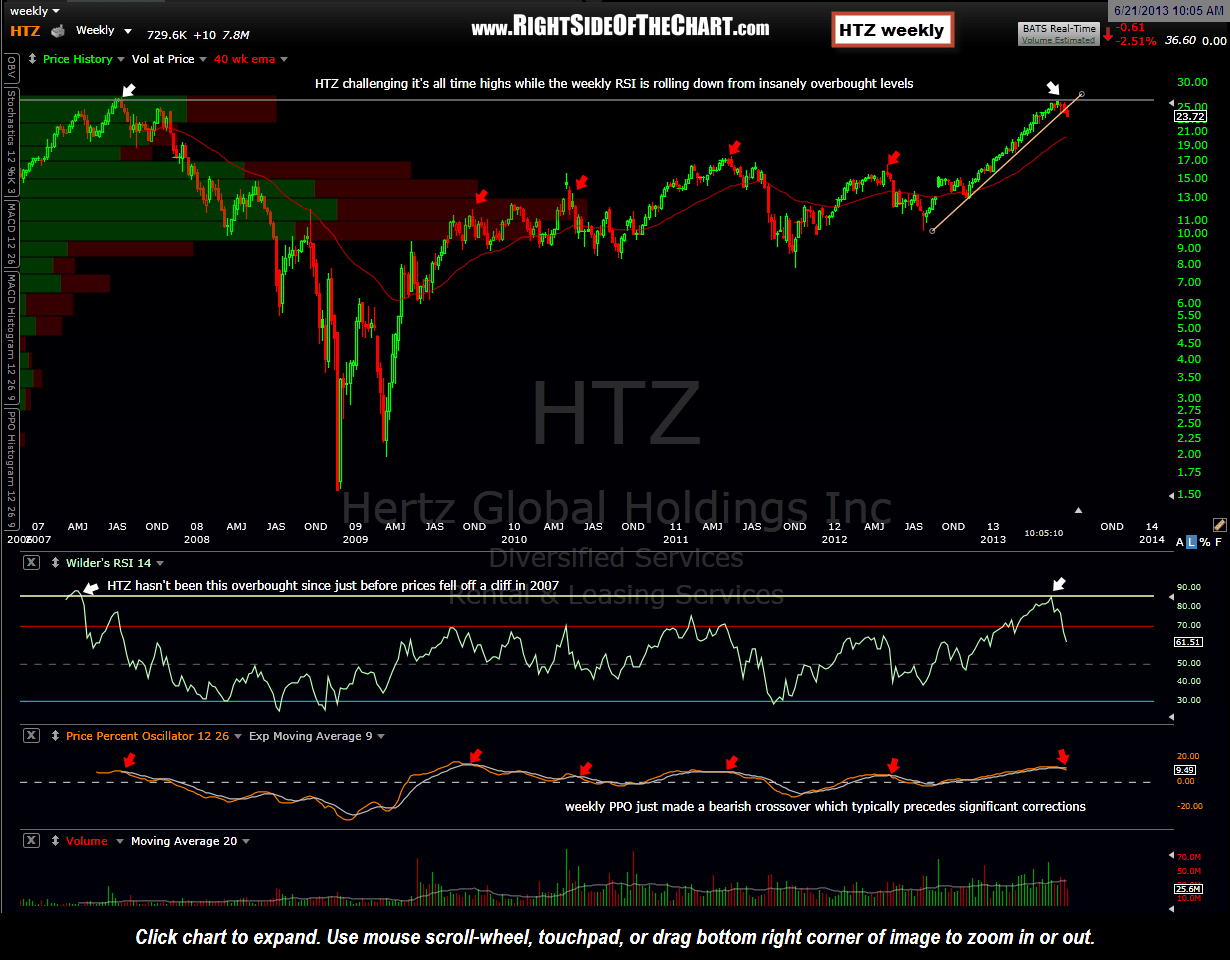Click the volume value tag 25.6M
This screenshot has height=960, width=1230.
coord(1189,889)
